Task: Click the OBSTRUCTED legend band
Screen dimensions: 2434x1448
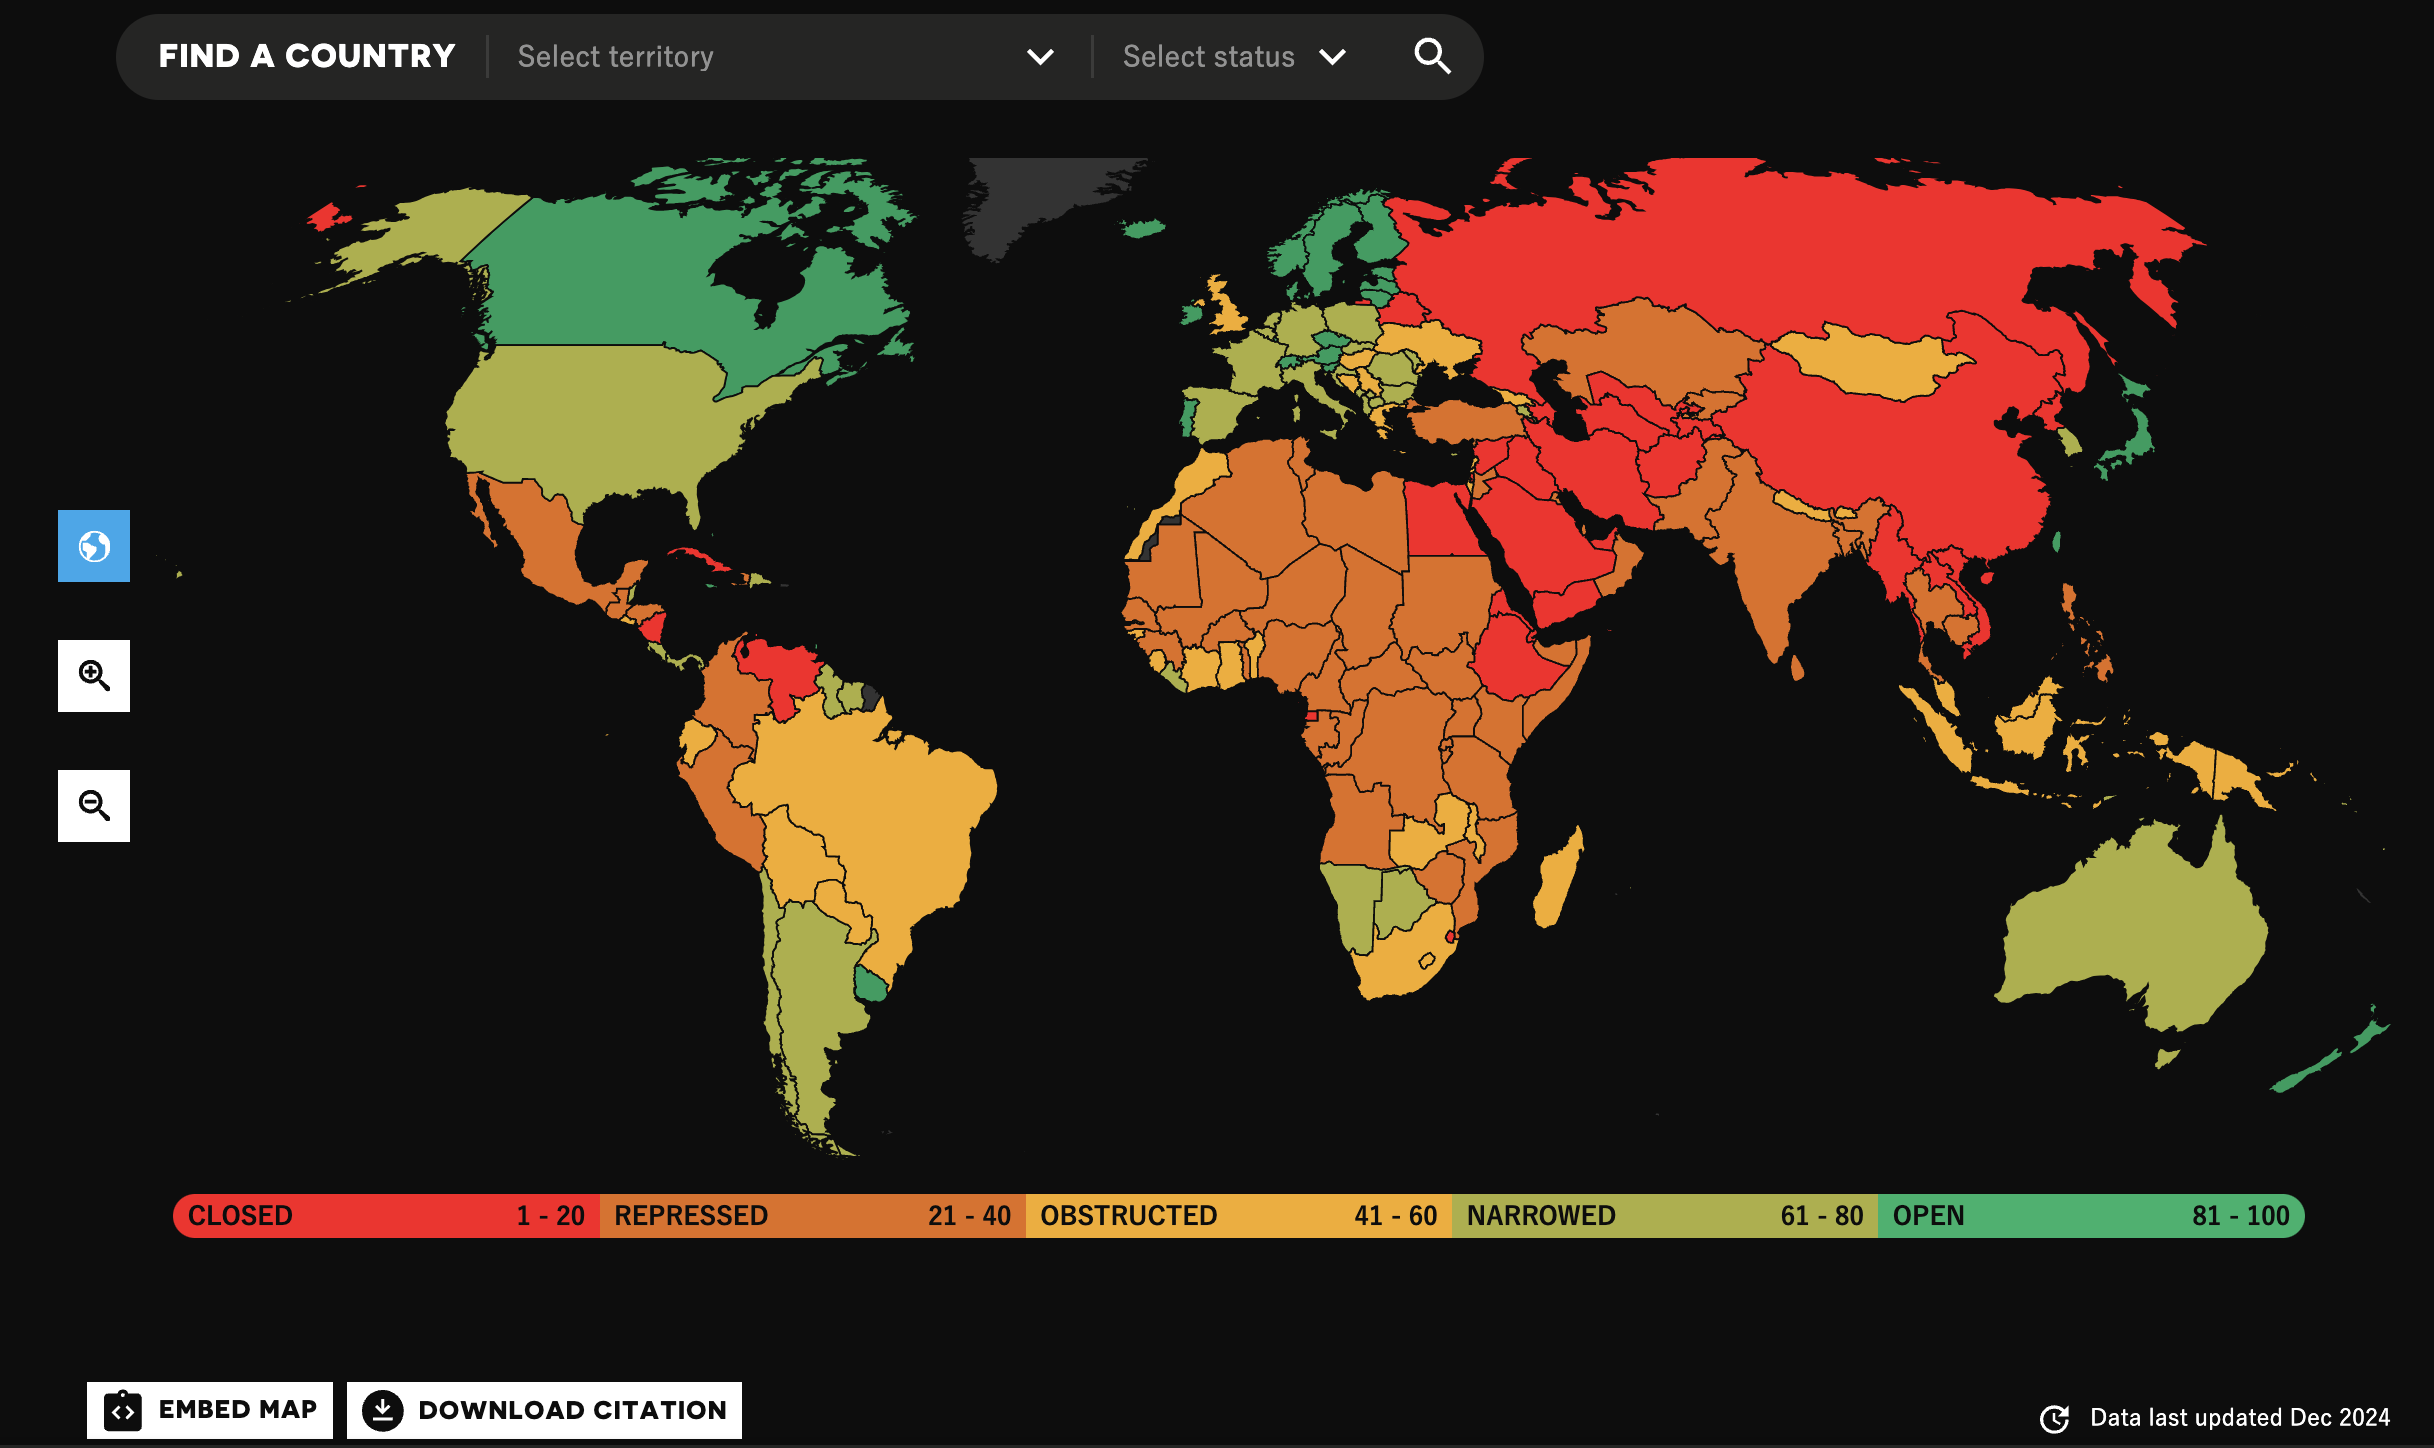Action: click(1238, 1216)
